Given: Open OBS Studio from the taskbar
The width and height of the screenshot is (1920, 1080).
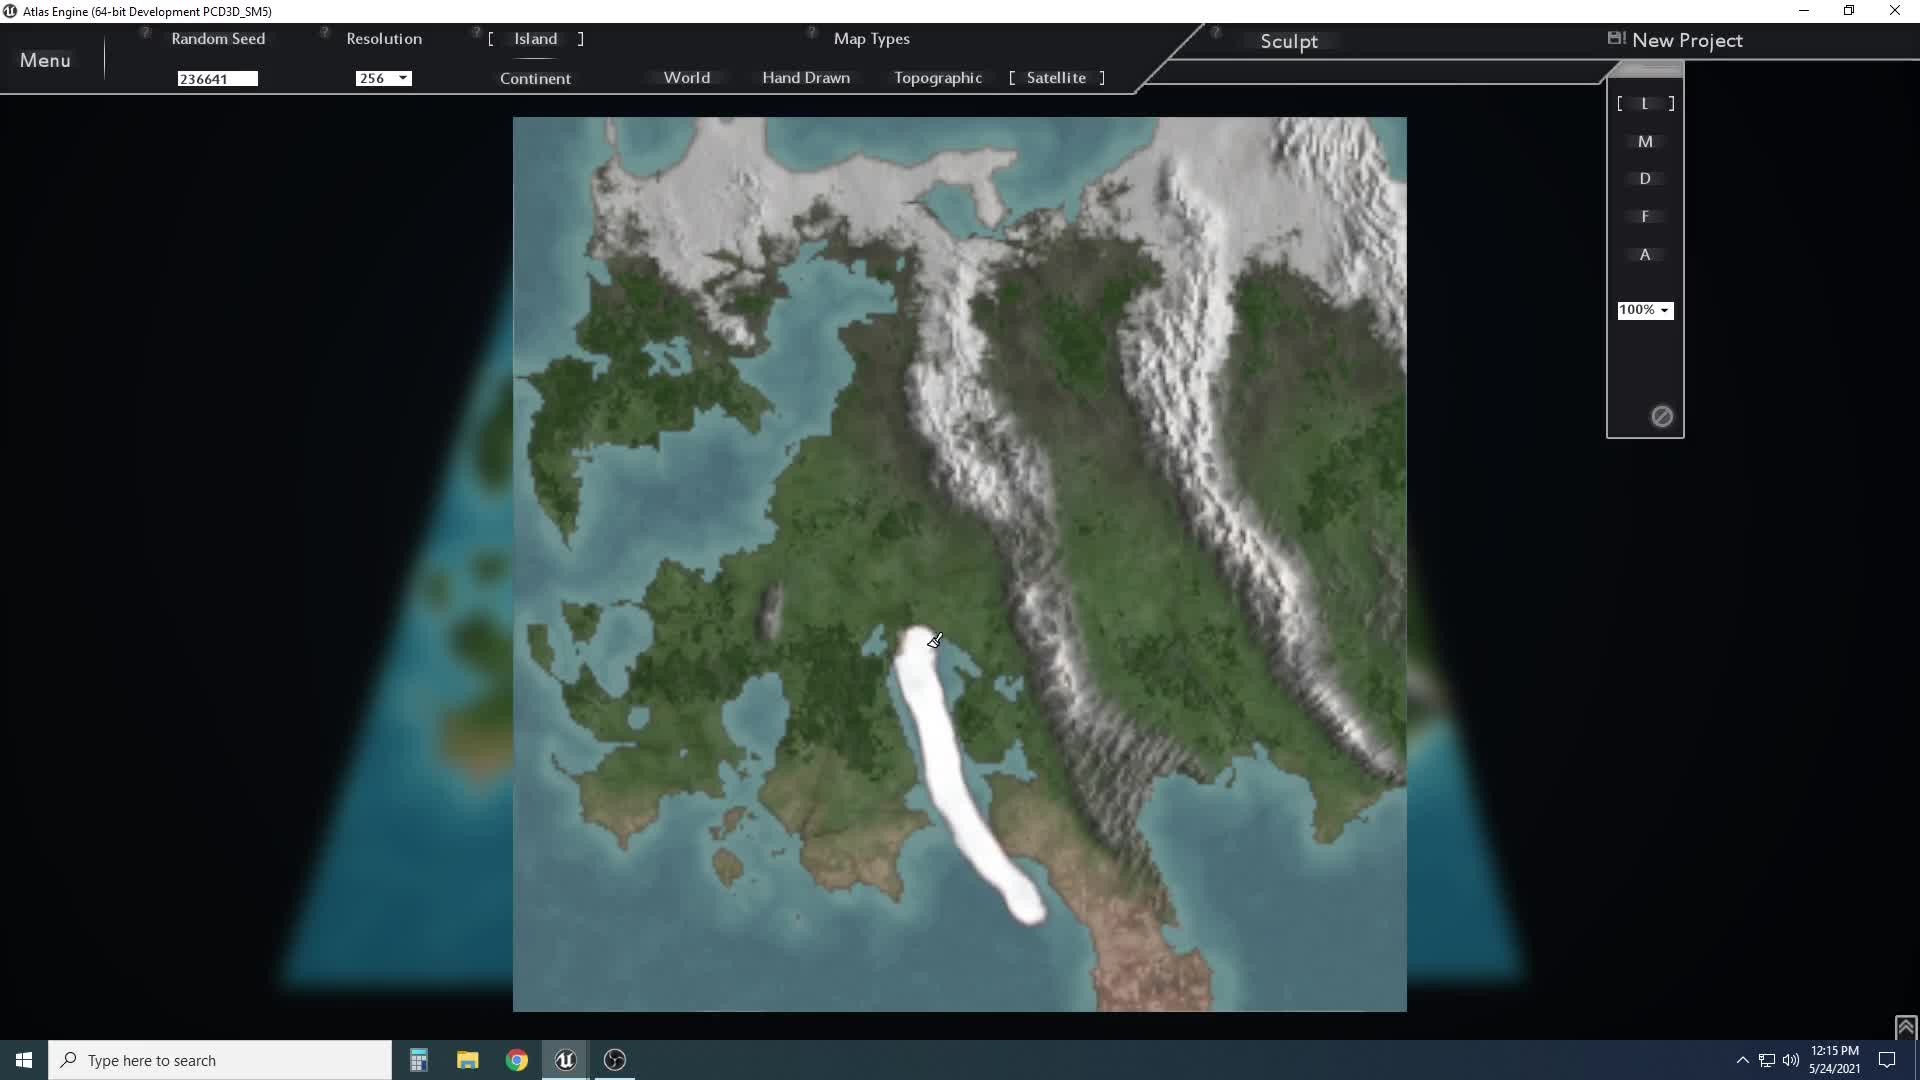Looking at the screenshot, I should tap(615, 1060).
